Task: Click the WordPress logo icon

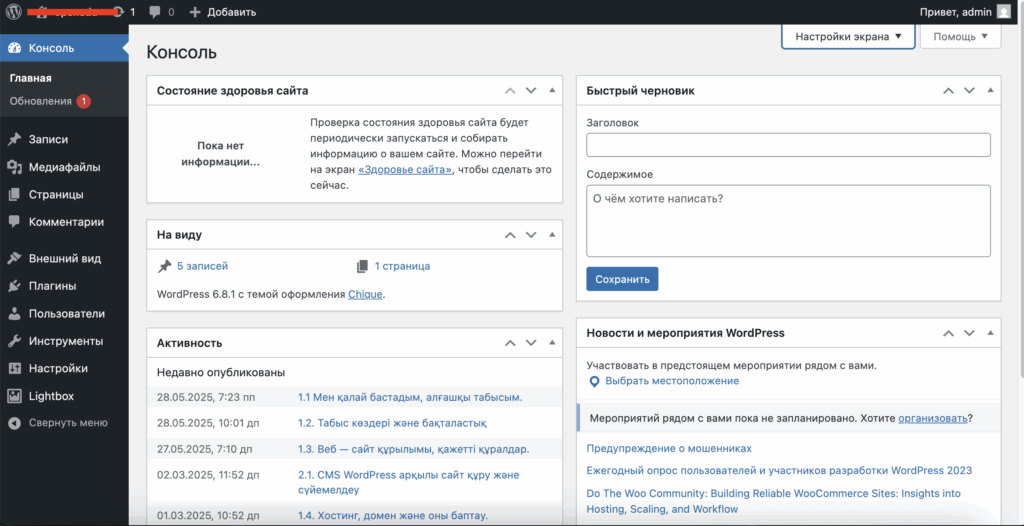Action: click(13, 12)
